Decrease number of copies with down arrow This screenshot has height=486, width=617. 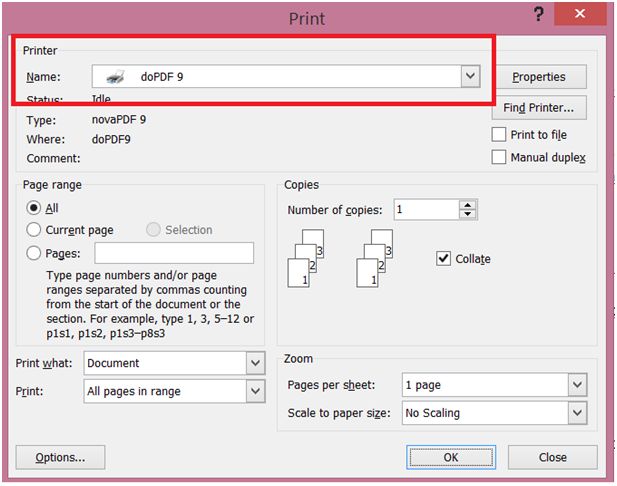[467, 215]
